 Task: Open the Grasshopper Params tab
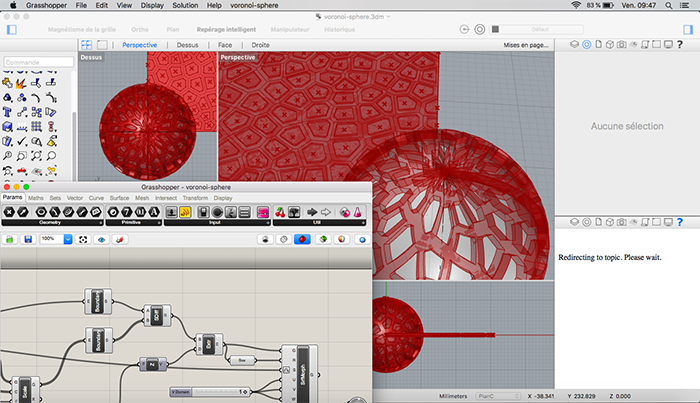(12, 197)
